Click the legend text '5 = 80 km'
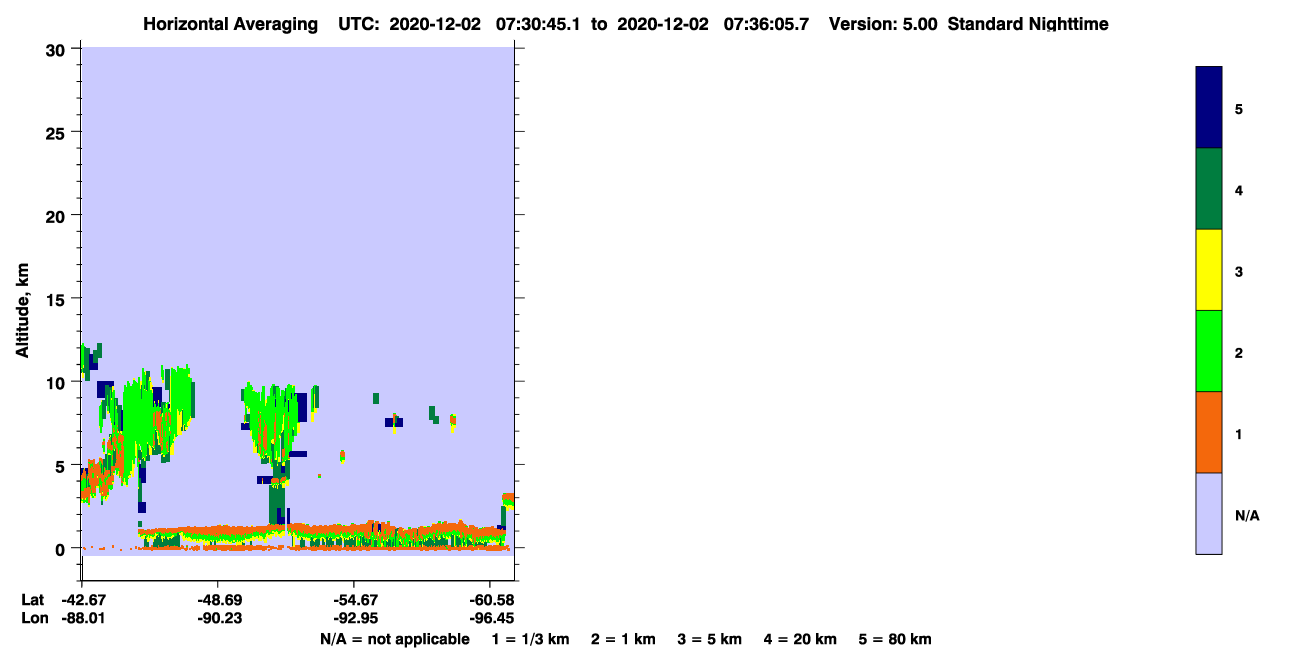 click(896, 639)
